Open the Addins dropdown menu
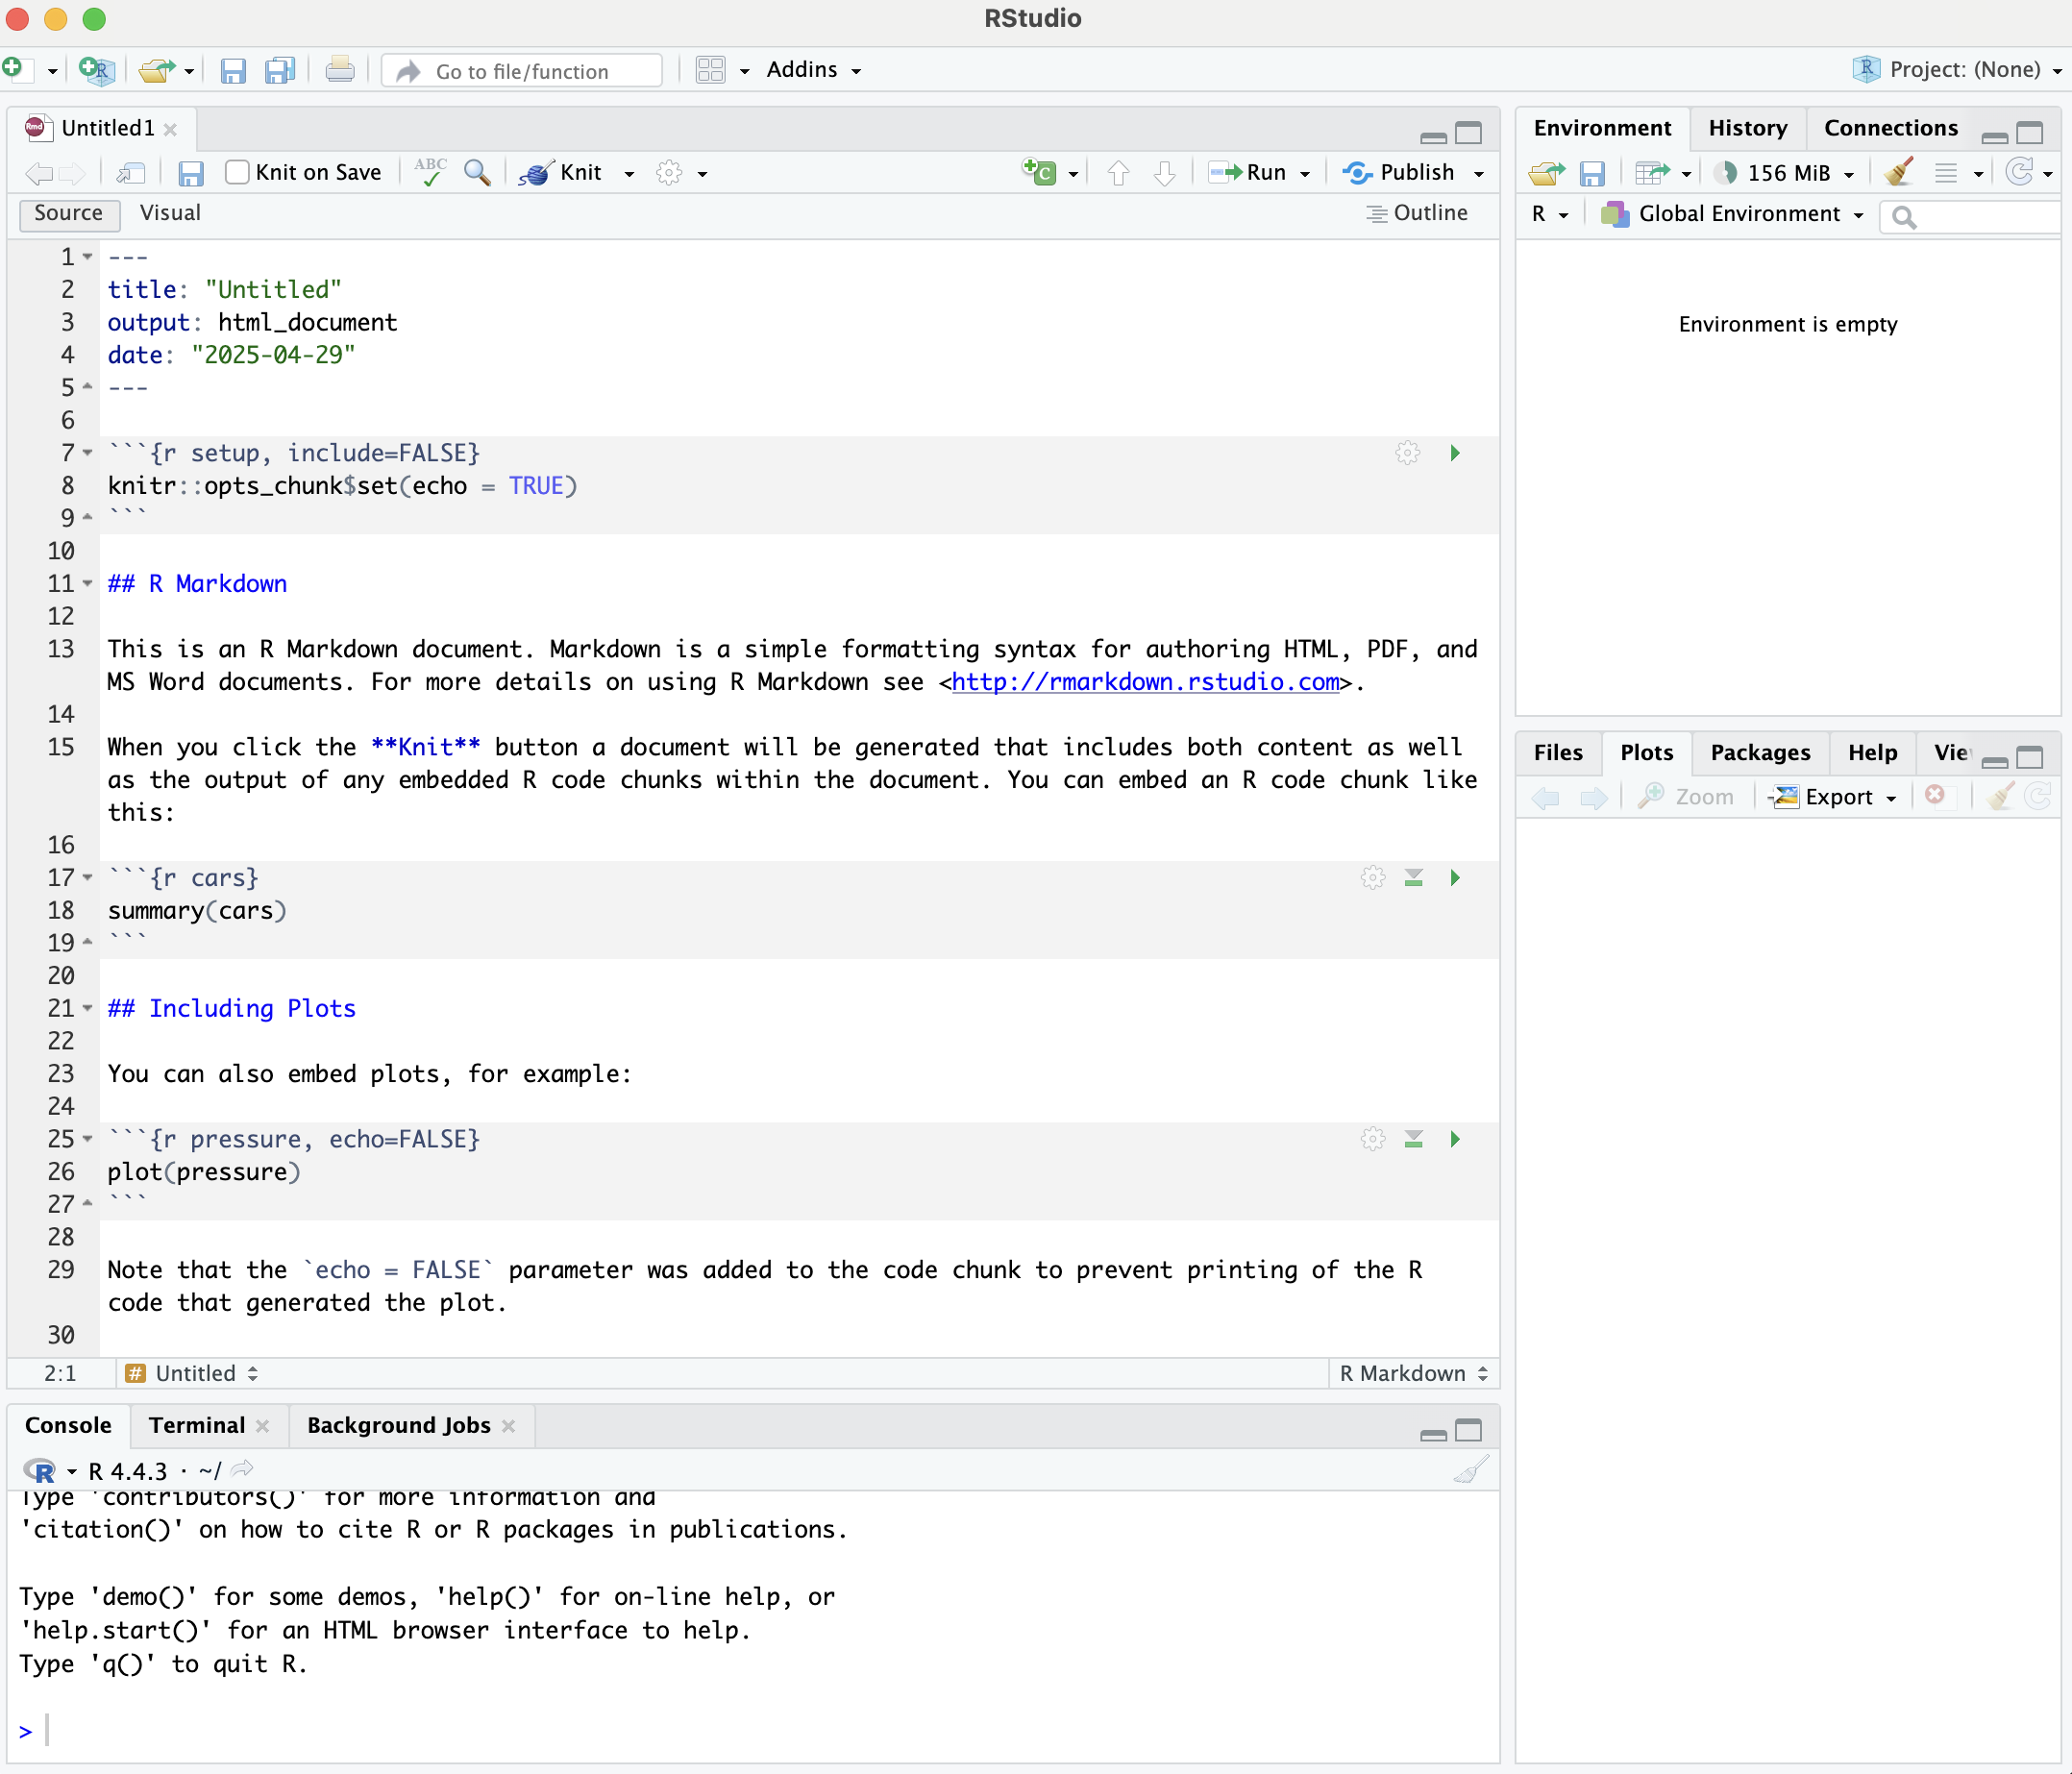Image resolution: width=2072 pixels, height=1774 pixels. coord(814,70)
